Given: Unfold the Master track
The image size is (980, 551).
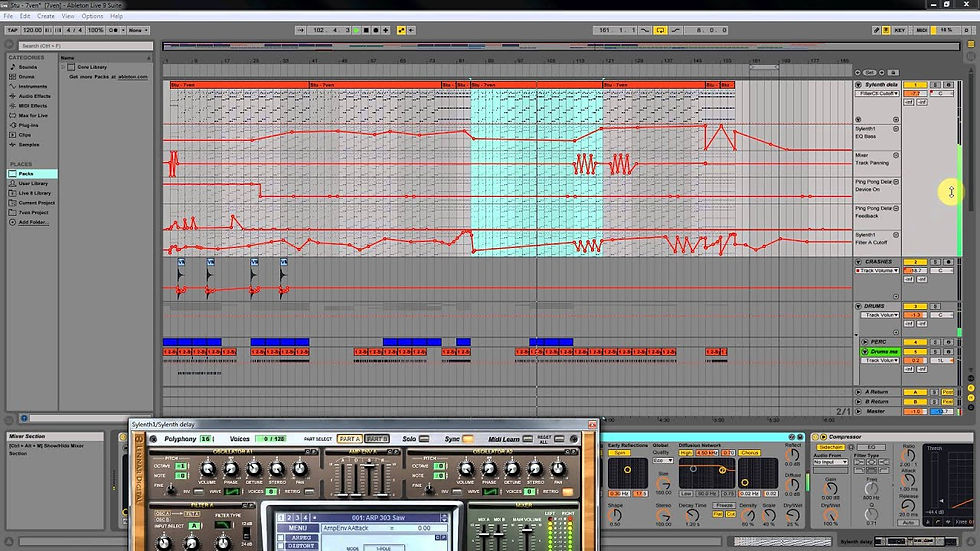Looking at the screenshot, I should (859, 411).
